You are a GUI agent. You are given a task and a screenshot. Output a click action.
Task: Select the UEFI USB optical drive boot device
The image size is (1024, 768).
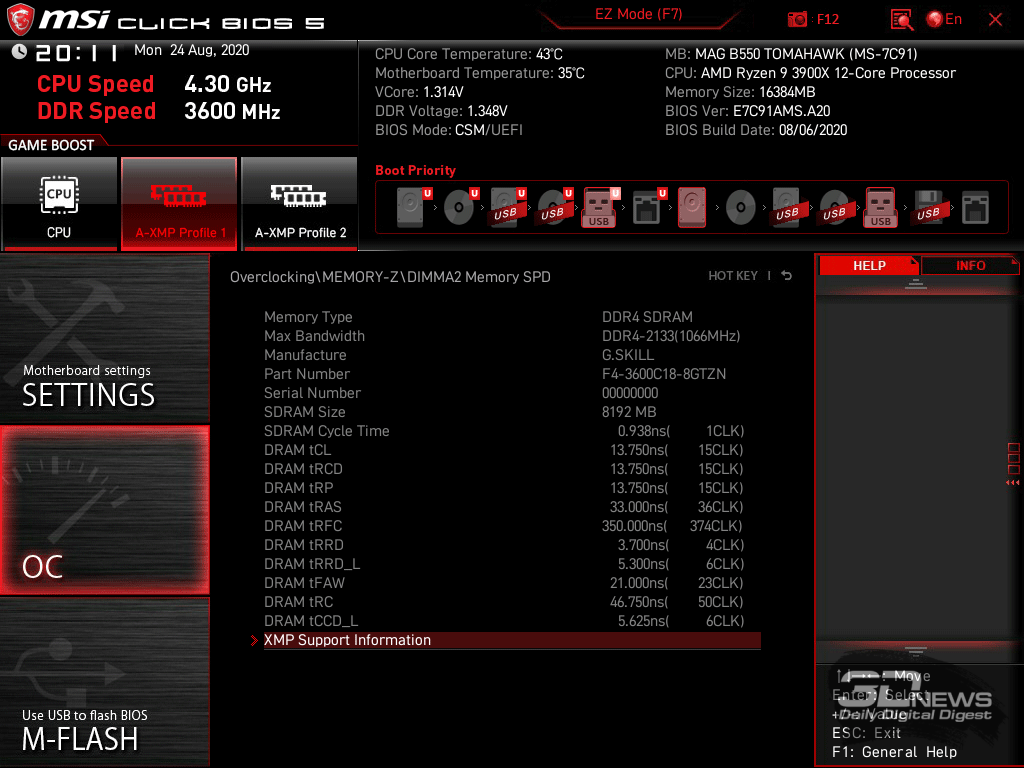[x=553, y=207]
